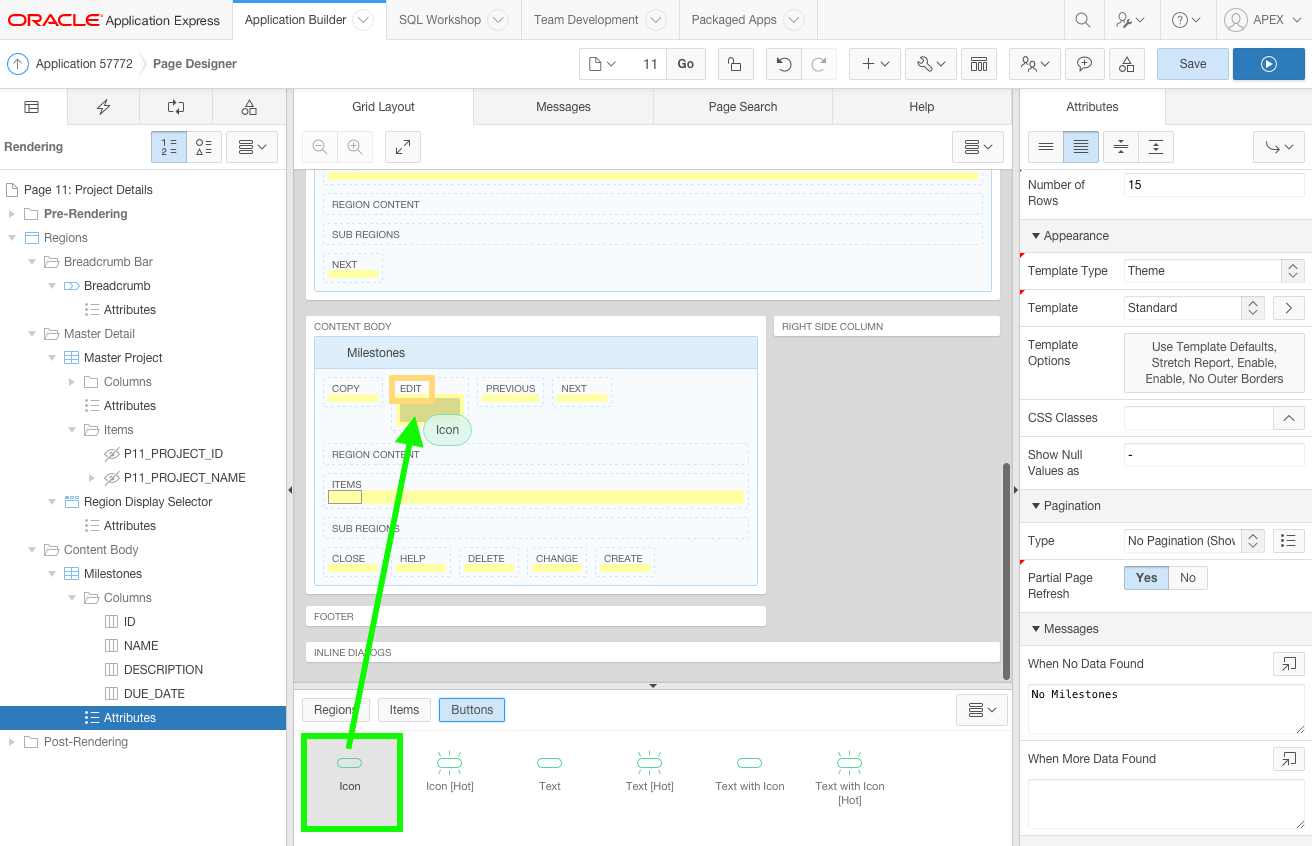Switch to the Help tab in the center pane
The width and height of the screenshot is (1312, 846).
tap(922, 107)
